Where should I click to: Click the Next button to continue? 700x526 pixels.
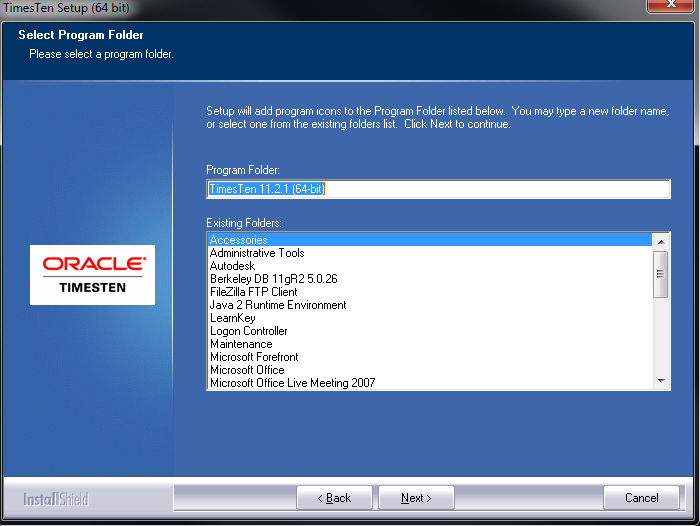coord(416,497)
